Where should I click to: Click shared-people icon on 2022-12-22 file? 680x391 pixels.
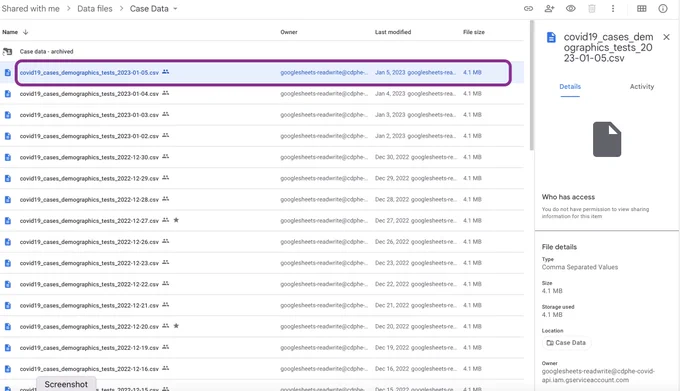pyautogui.click(x=166, y=284)
